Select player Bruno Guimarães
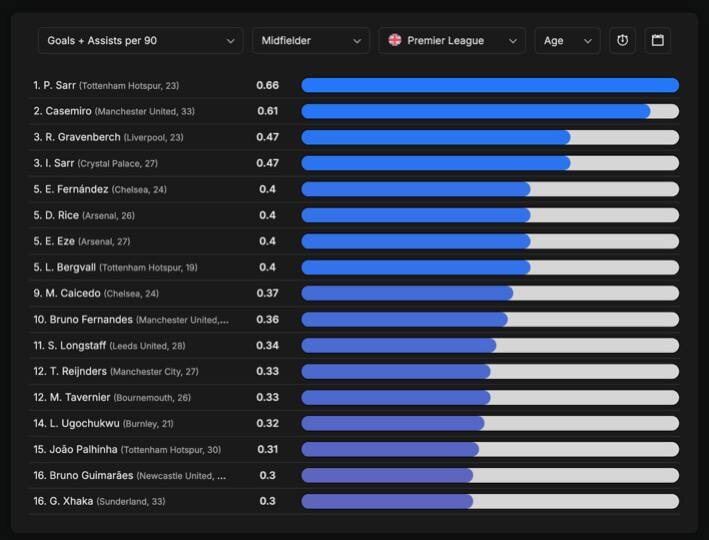This screenshot has width=709, height=540. [130, 475]
